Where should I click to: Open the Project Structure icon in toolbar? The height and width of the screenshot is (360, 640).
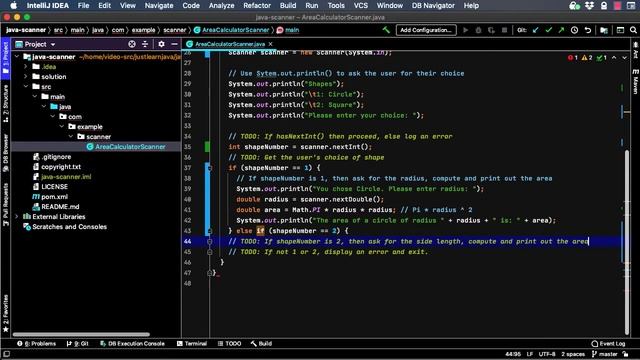pos(604,30)
